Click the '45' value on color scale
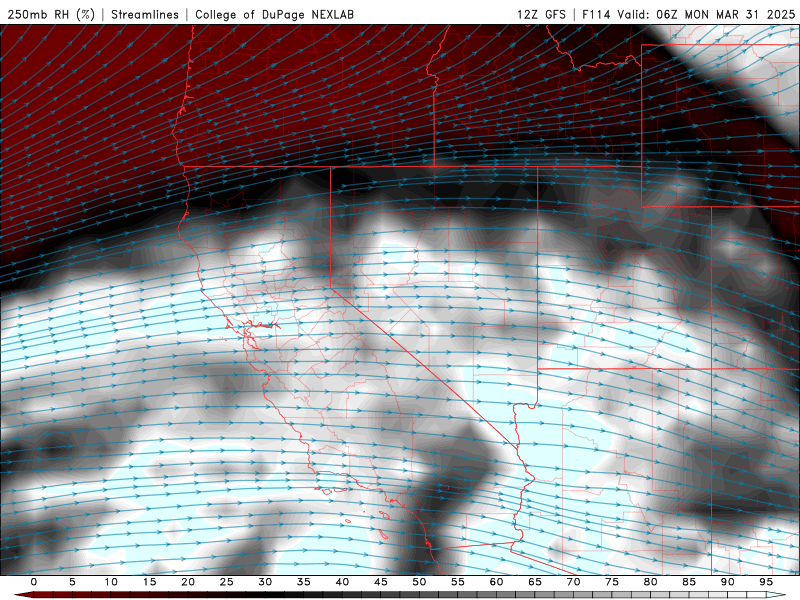 pyautogui.click(x=381, y=582)
